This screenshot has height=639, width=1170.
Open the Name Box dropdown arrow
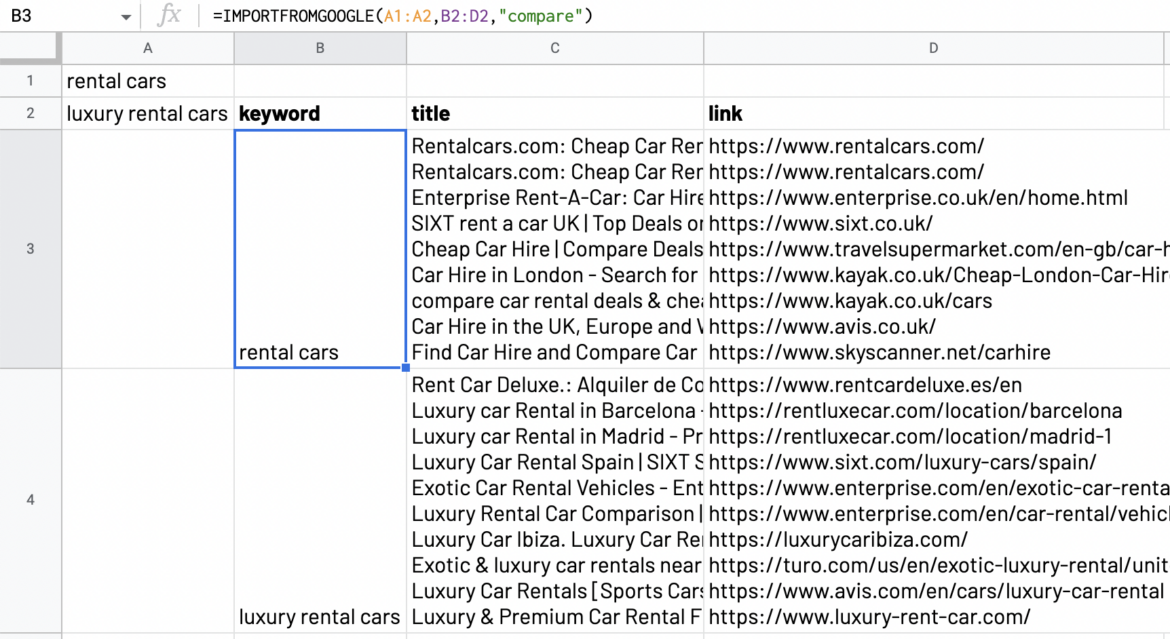(x=125, y=17)
